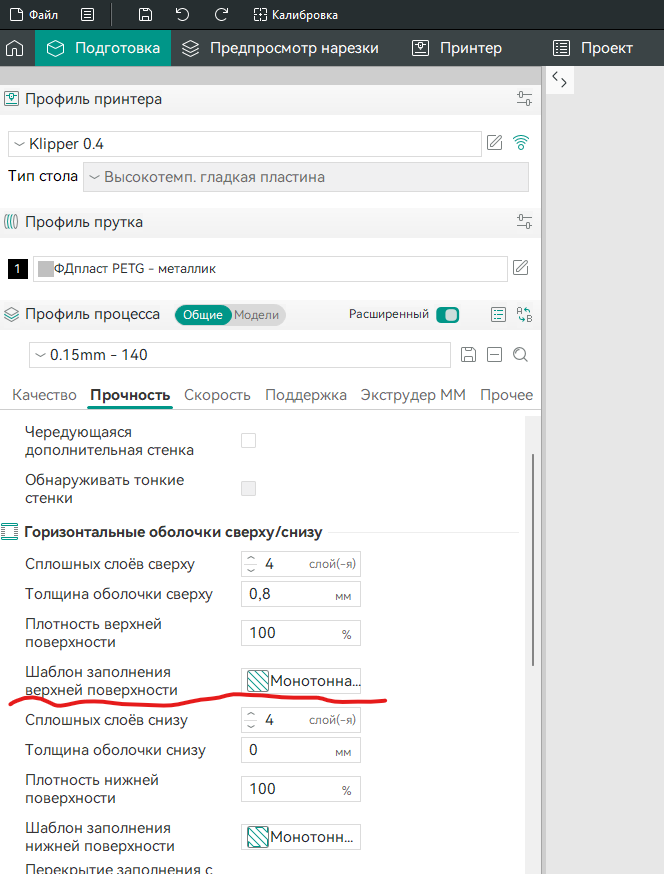The height and width of the screenshot is (874, 664).
Task: Switch to the Скорость tab
Action: 217,395
